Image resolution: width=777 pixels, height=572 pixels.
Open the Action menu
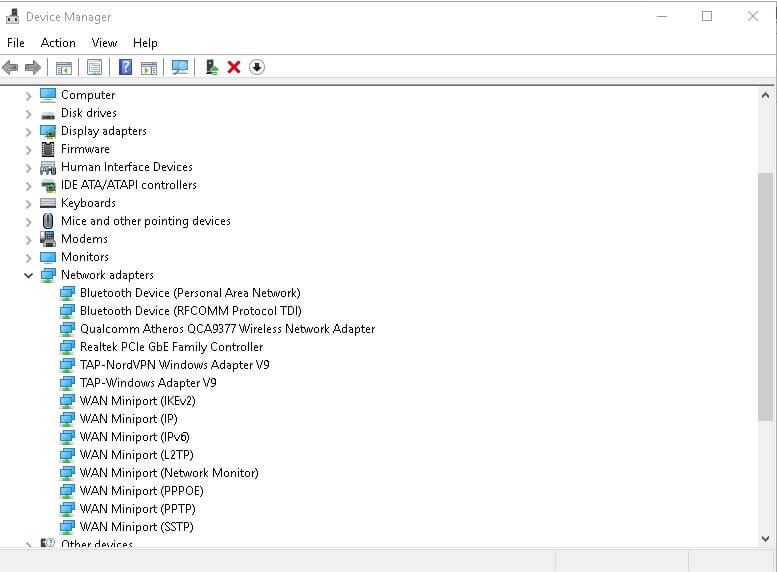[x=58, y=43]
